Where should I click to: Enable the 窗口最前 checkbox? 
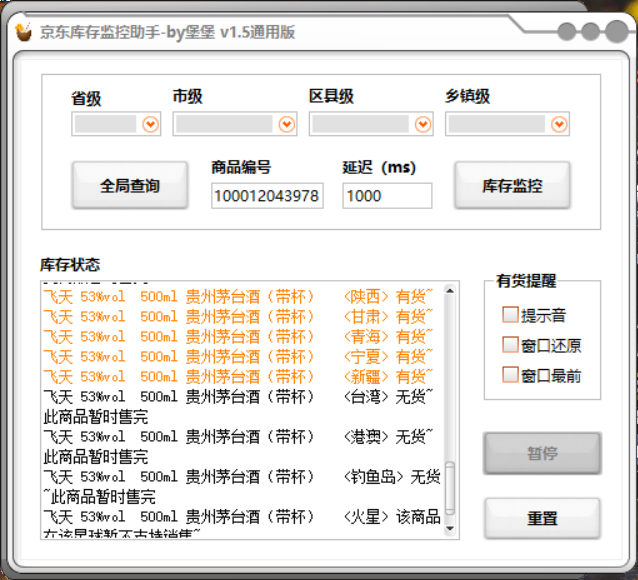click(x=510, y=375)
